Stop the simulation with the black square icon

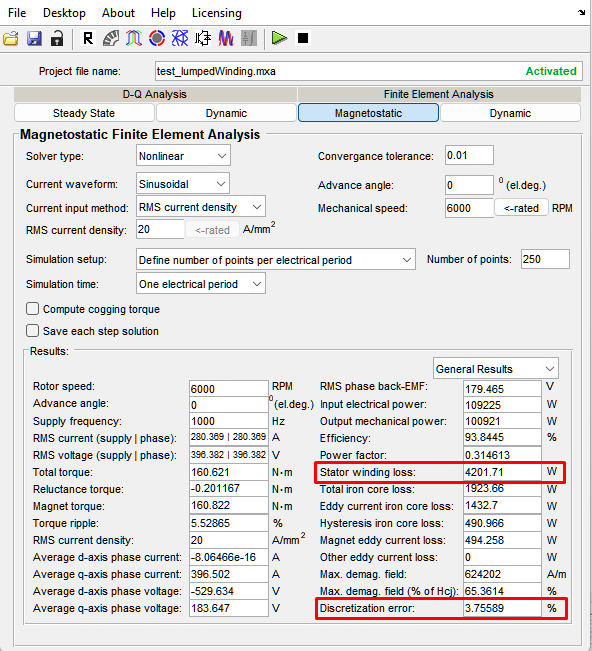(303, 38)
